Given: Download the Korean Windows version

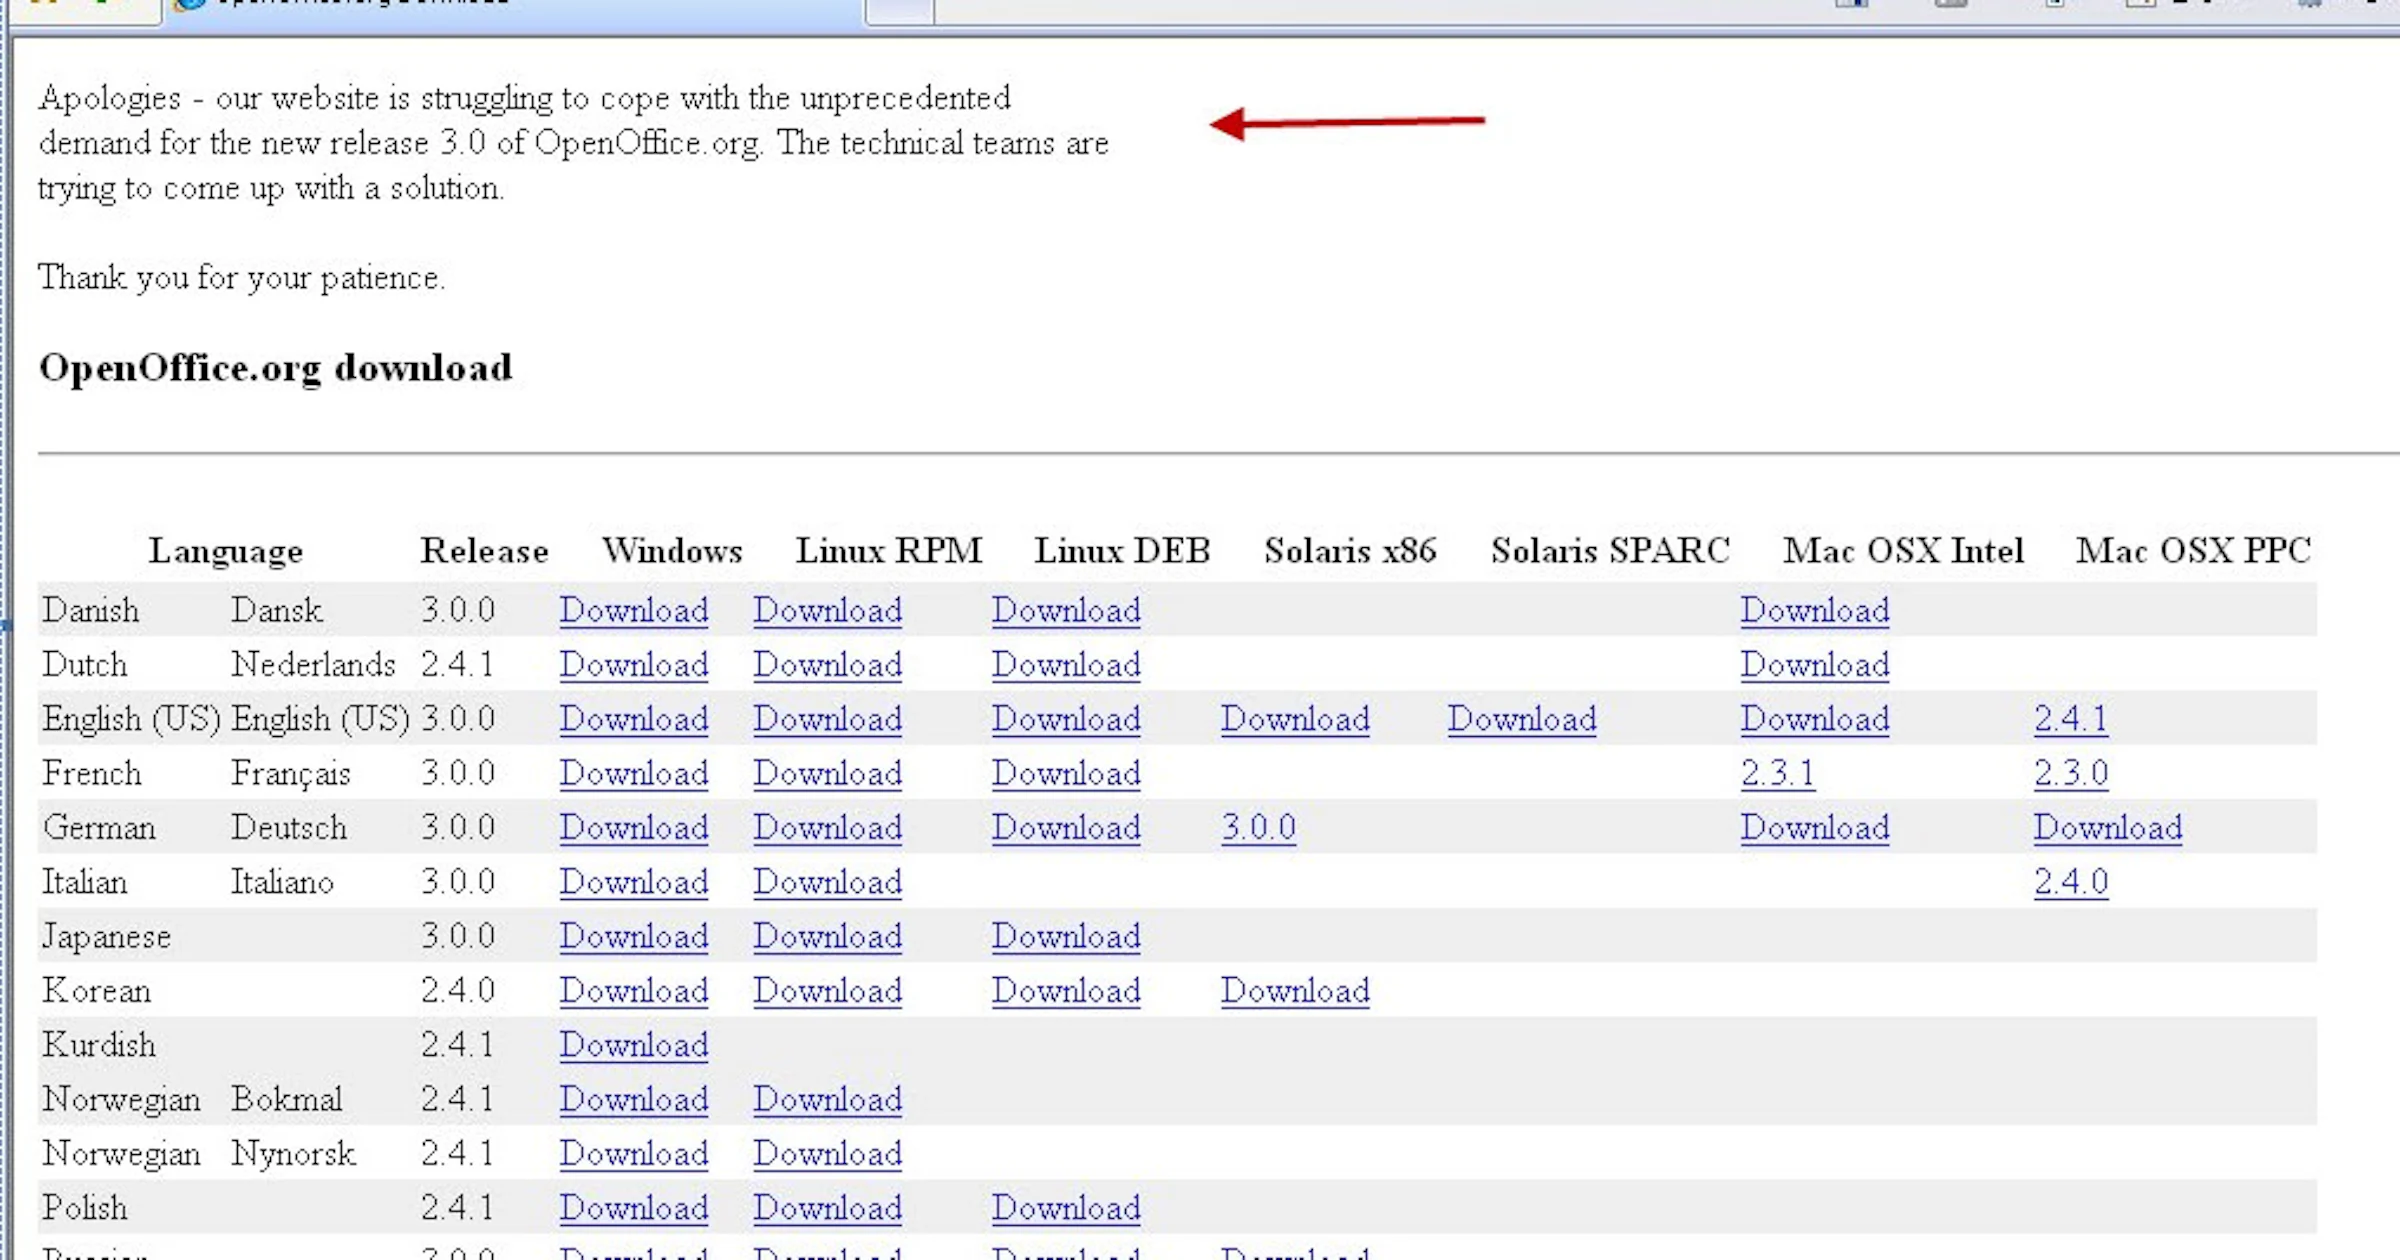Looking at the screenshot, I should (x=634, y=991).
